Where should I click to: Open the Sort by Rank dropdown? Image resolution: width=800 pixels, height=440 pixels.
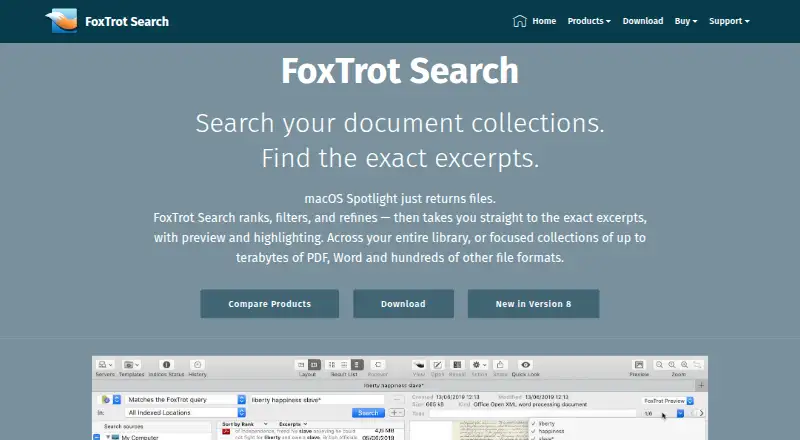pos(245,424)
